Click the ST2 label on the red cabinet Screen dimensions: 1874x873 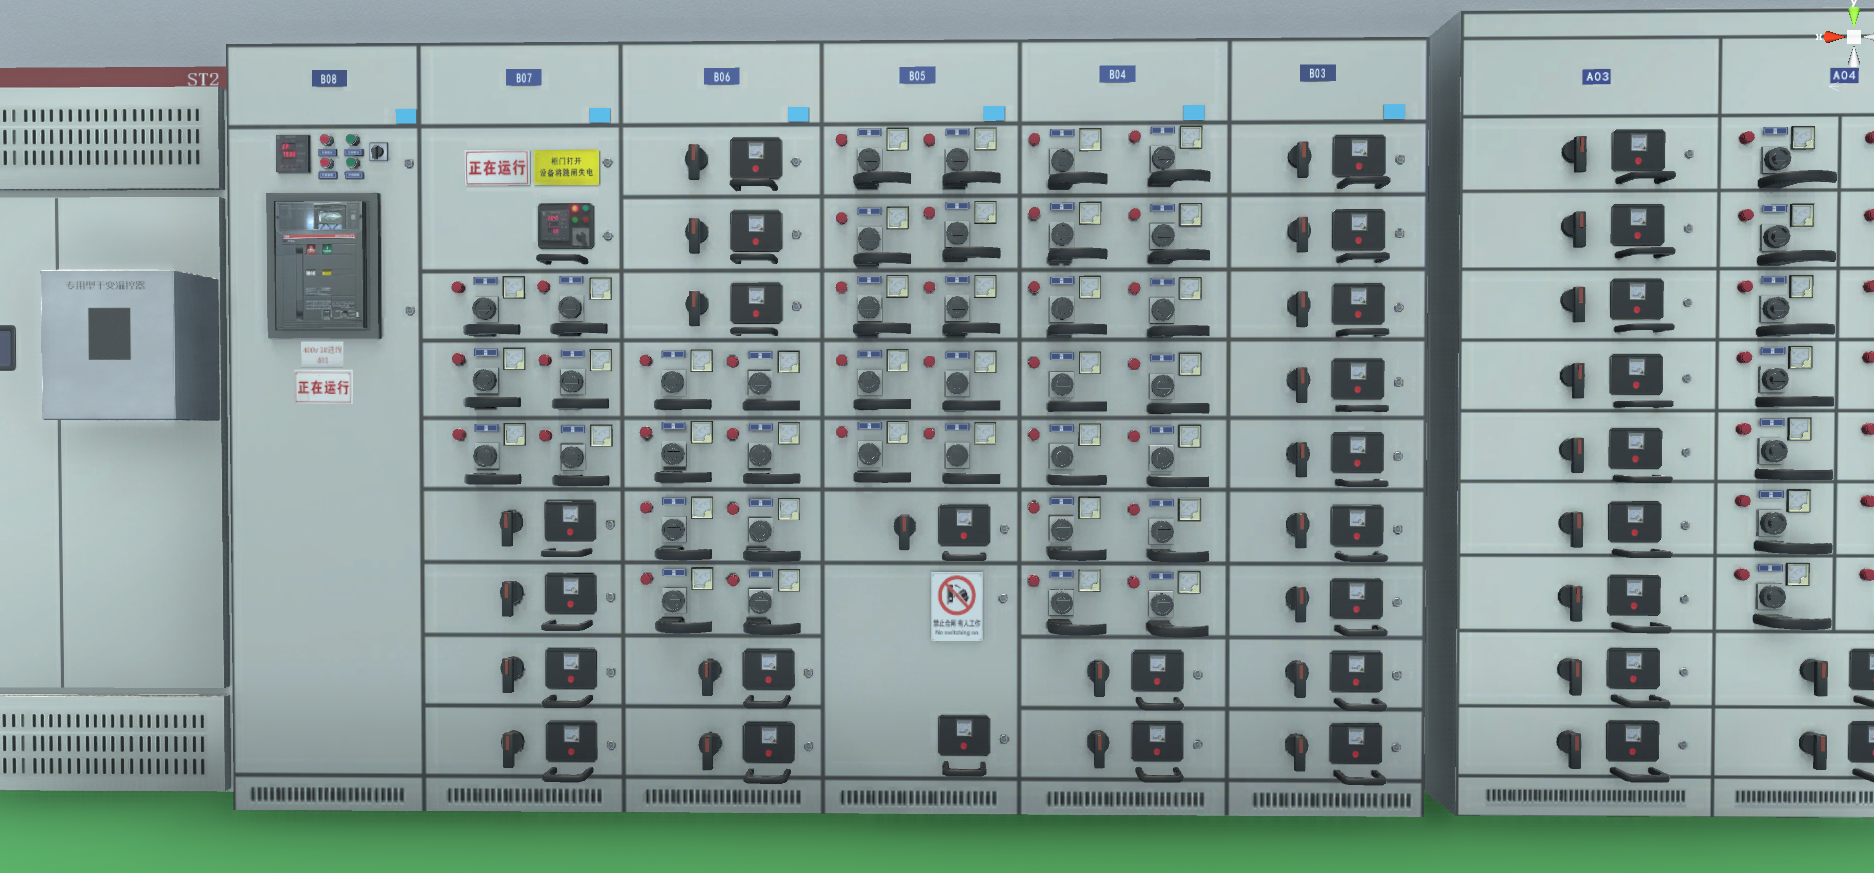(x=202, y=79)
